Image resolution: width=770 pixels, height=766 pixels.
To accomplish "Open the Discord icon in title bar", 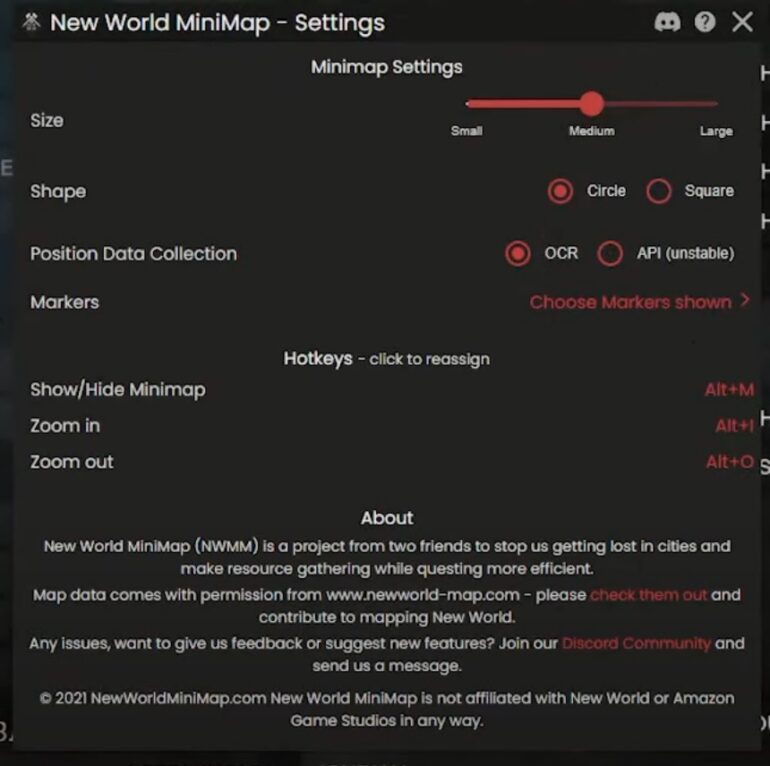I will [x=667, y=22].
